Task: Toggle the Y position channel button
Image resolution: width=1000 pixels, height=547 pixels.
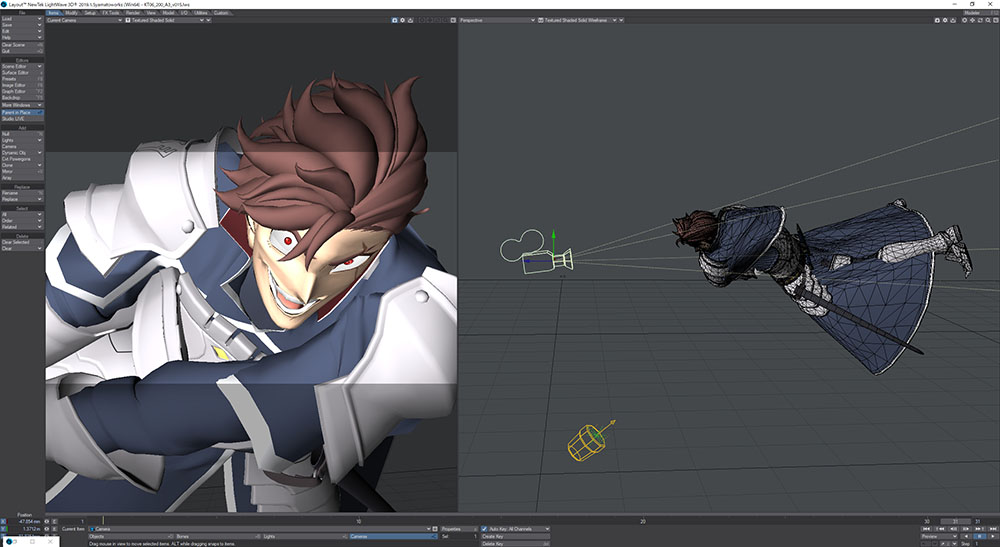Action: (x=3, y=529)
